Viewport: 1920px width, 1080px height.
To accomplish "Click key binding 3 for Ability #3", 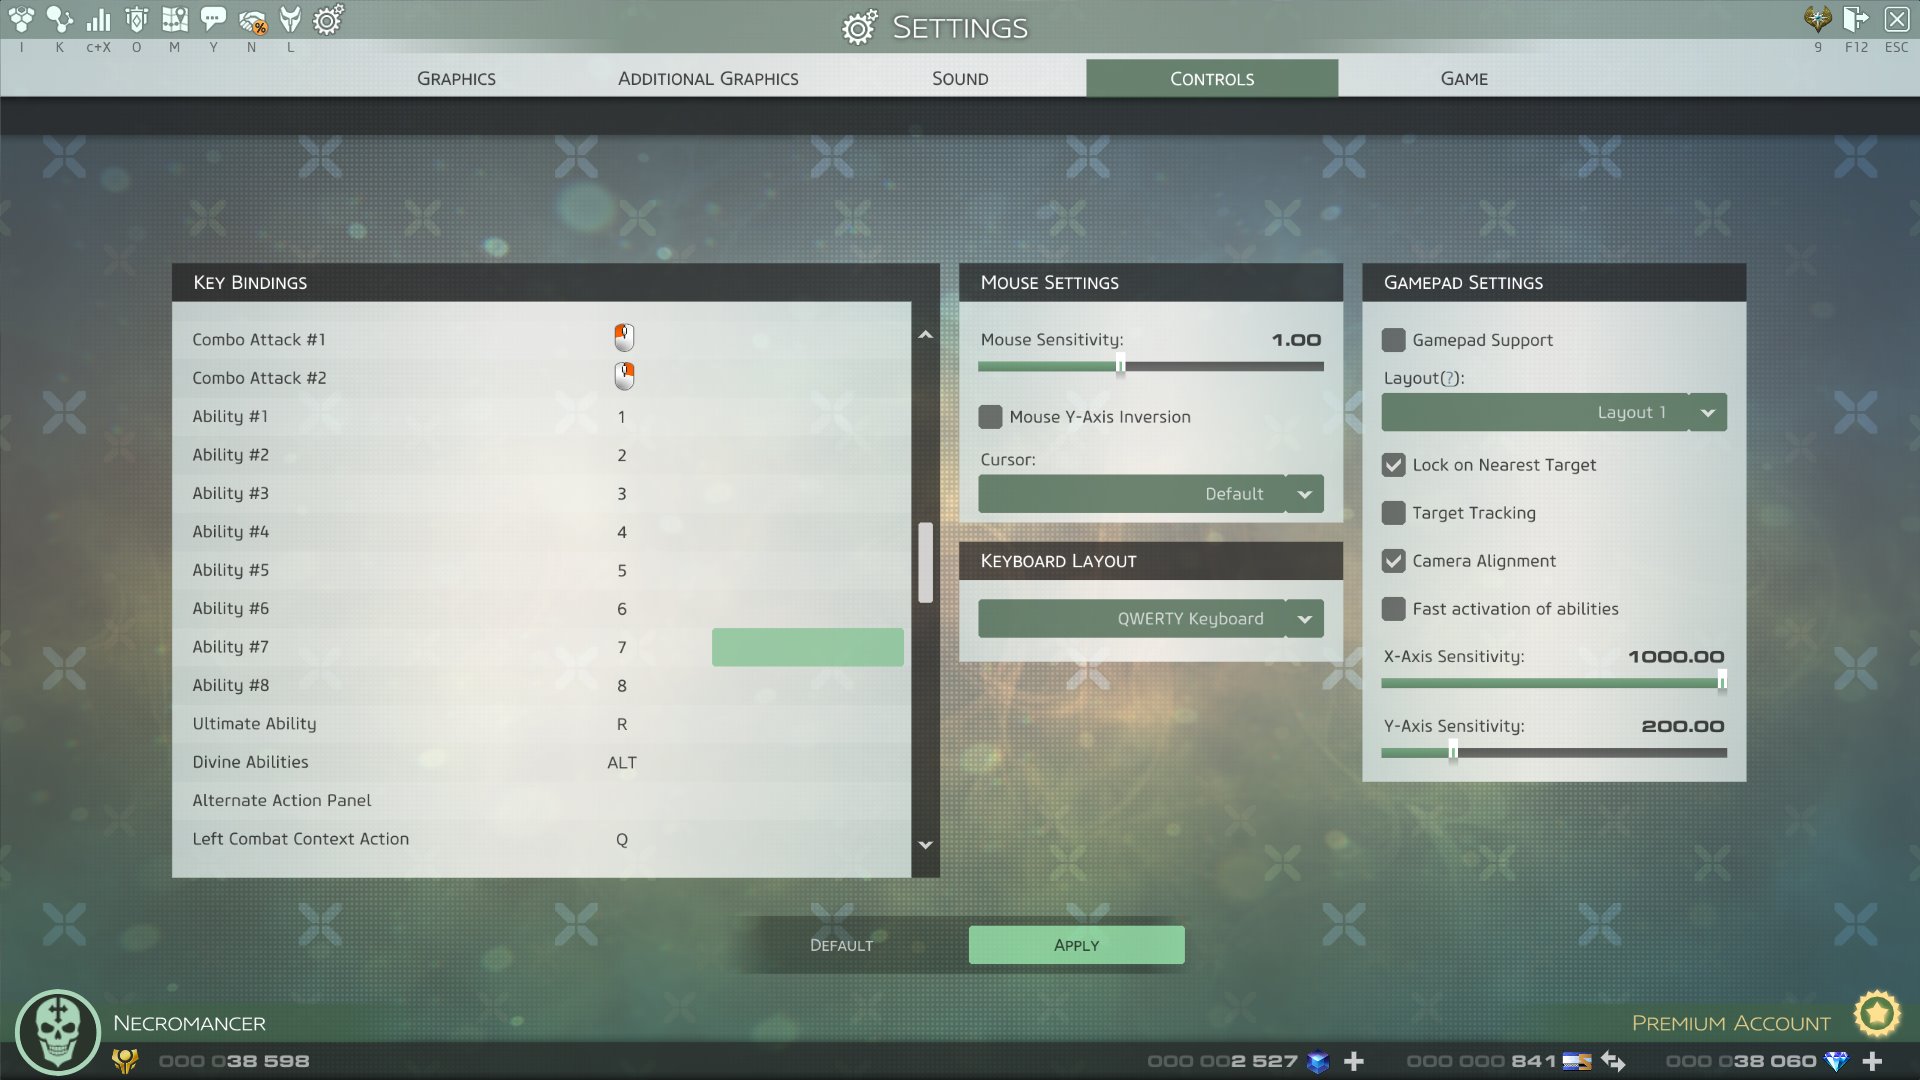I will pos(621,494).
